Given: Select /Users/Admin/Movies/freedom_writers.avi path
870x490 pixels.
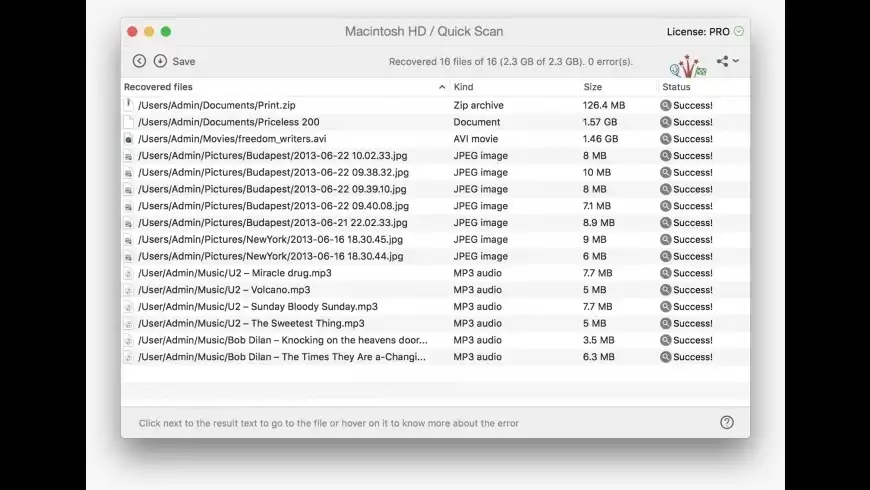Looking at the screenshot, I should pos(232,139).
